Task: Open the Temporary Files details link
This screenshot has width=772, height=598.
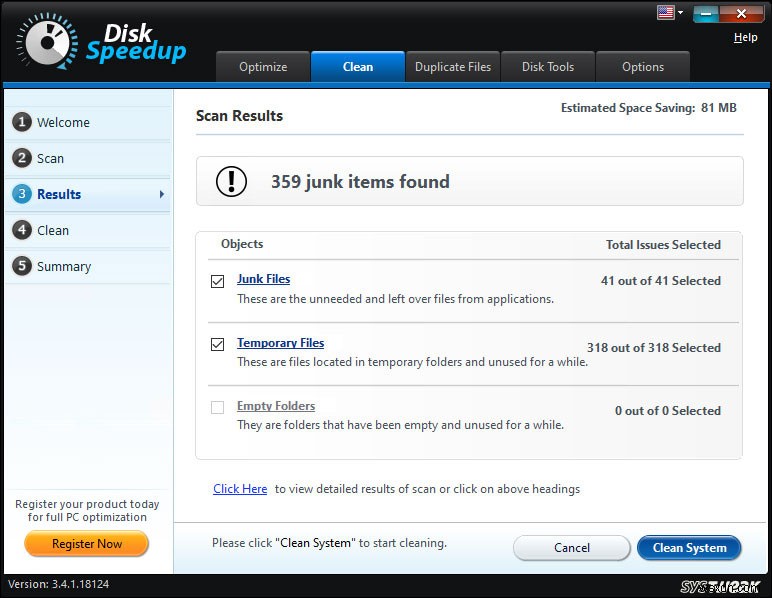Action: point(281,343)
